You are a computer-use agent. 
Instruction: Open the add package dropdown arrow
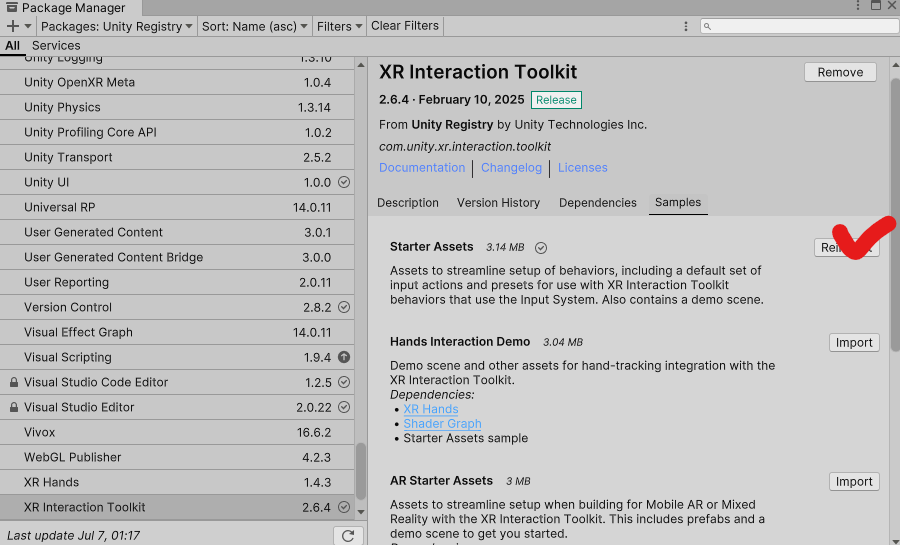pos(28,26)
